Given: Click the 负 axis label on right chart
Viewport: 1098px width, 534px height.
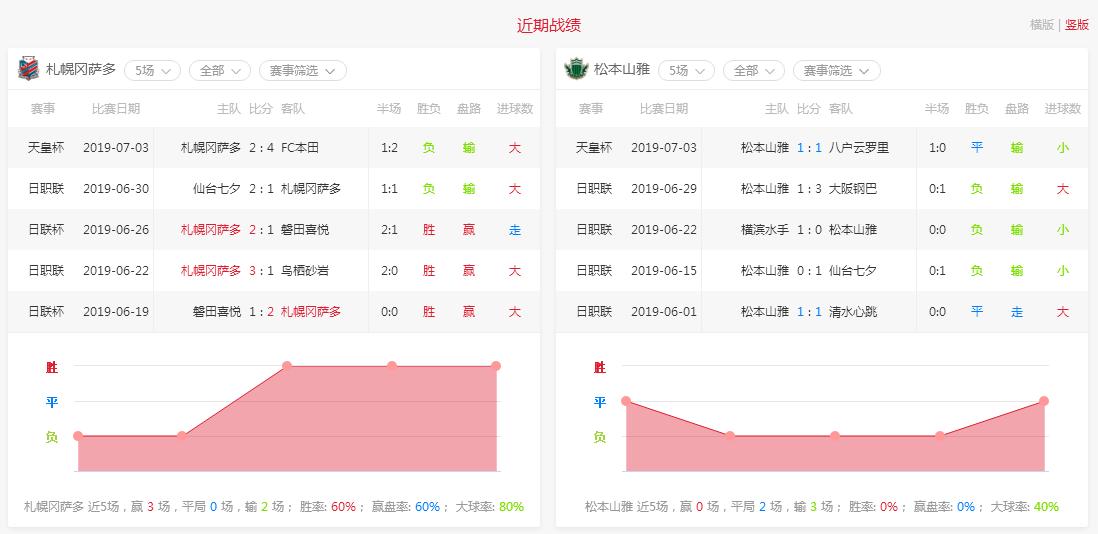Looking at the screenshot, I should tap(599, 437).
